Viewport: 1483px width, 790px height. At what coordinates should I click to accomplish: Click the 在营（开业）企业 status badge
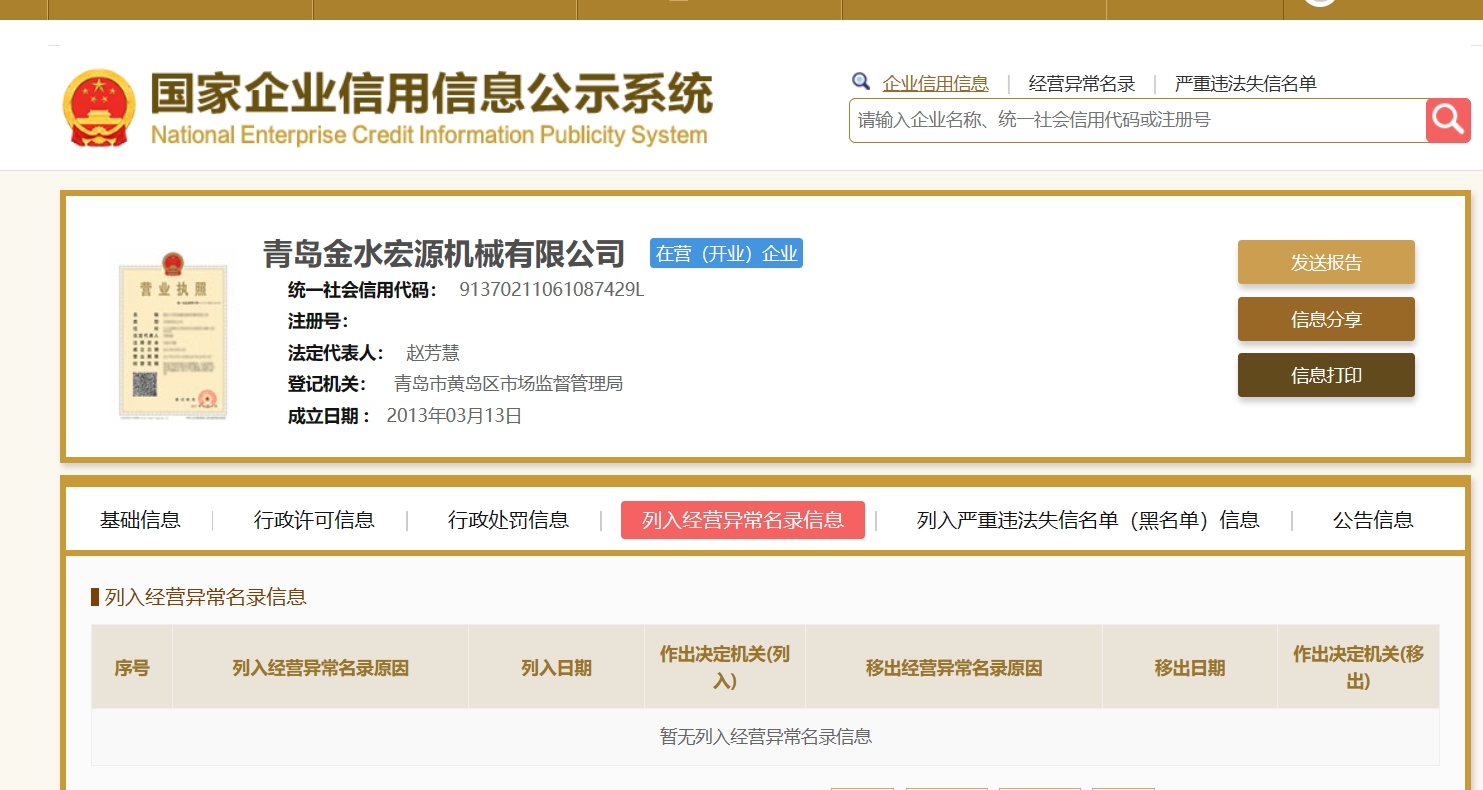pyautogui.click(x=726, y=253)
